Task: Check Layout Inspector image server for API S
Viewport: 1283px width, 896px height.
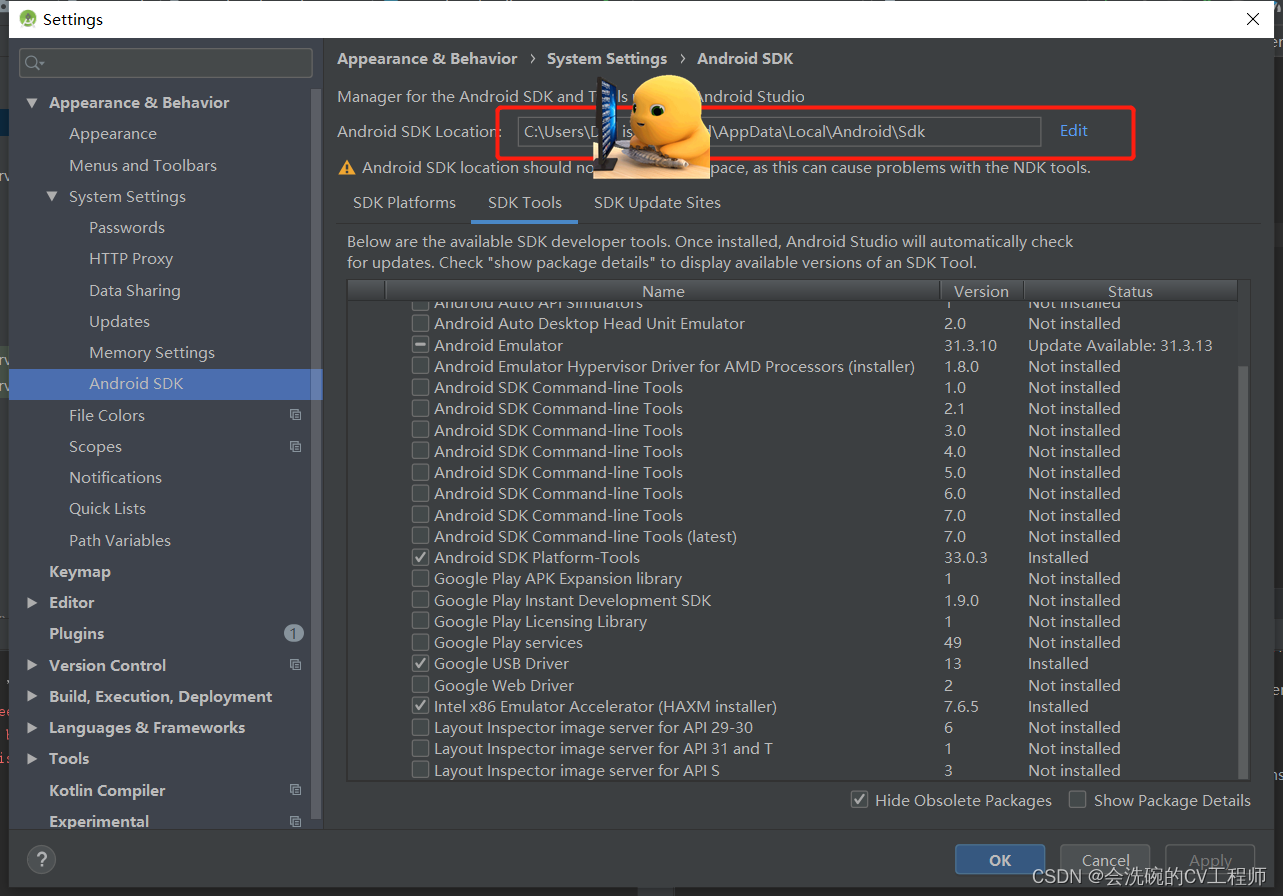Action: point(420,770)
